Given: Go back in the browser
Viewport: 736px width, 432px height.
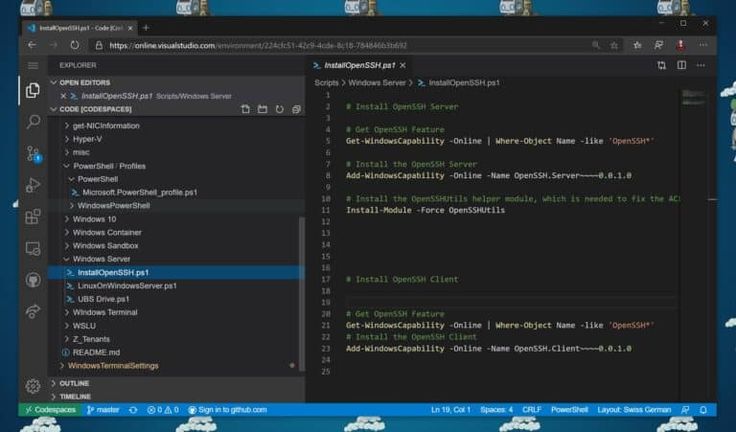Looking at the screenshot, I should tap(32, 45).
